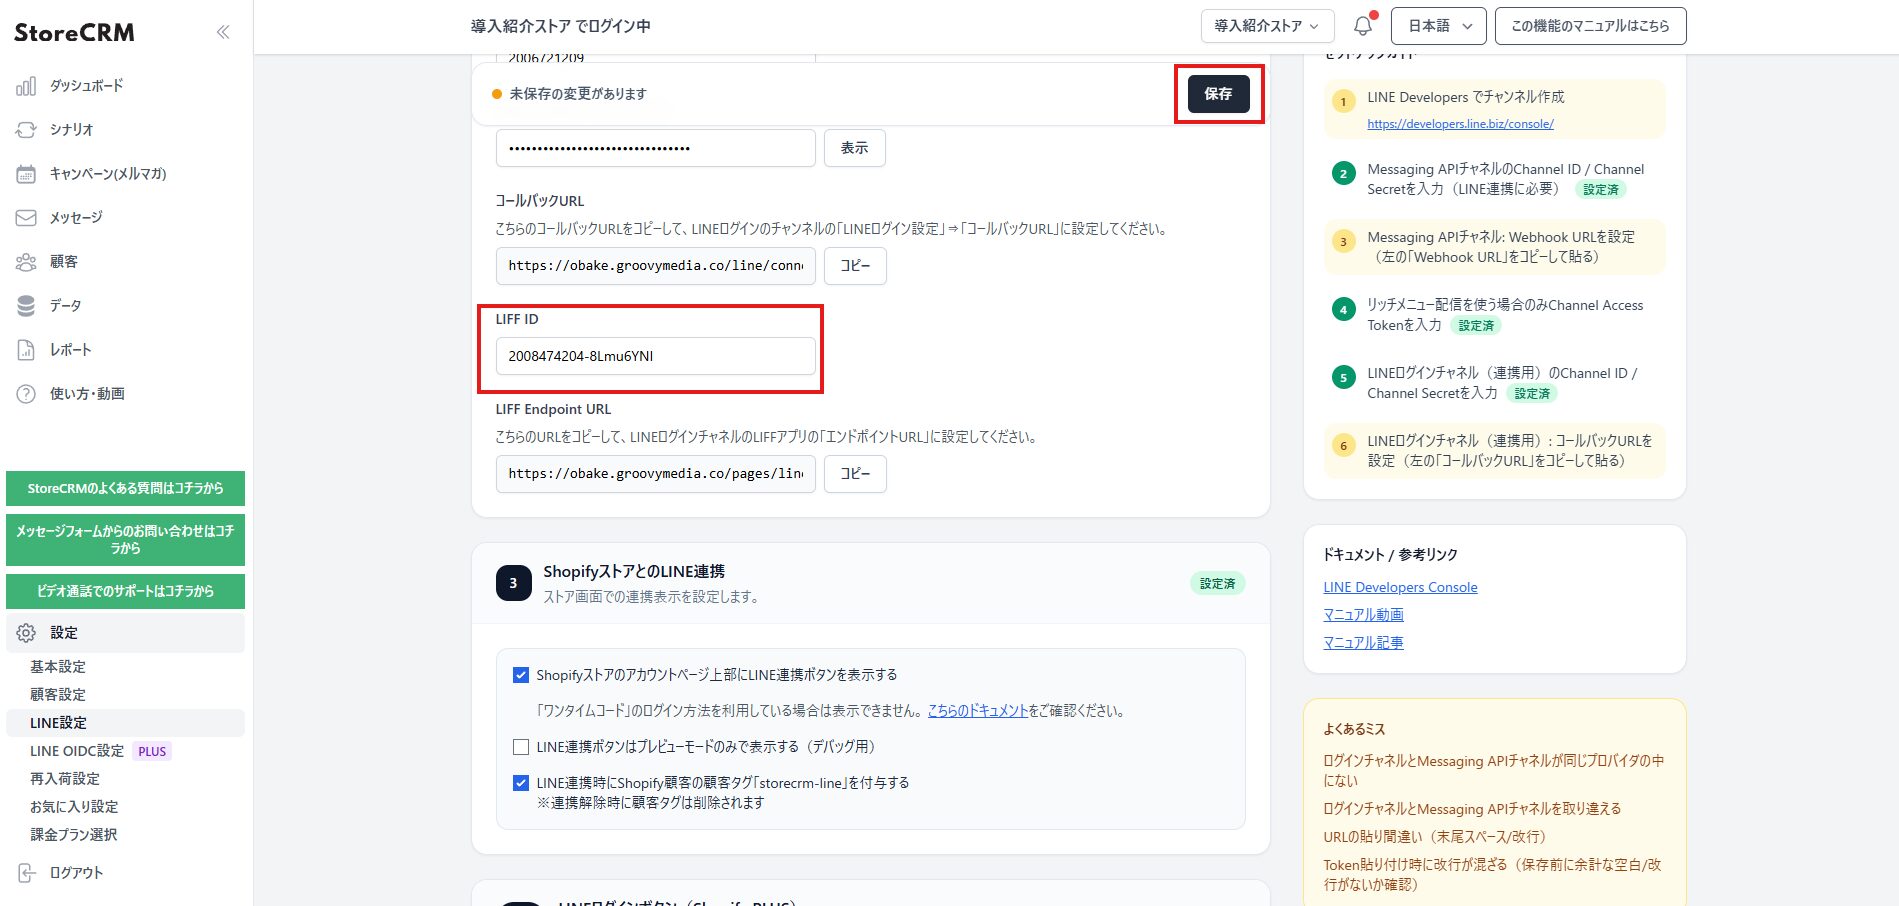This screenshot has height=906, width=1899.
Task: Click the Data database icon
Action: tap(26, 306)
